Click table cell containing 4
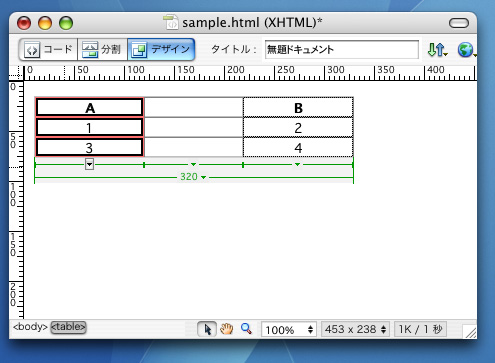The width and height of the screenshot is (495, 363). 298,147
